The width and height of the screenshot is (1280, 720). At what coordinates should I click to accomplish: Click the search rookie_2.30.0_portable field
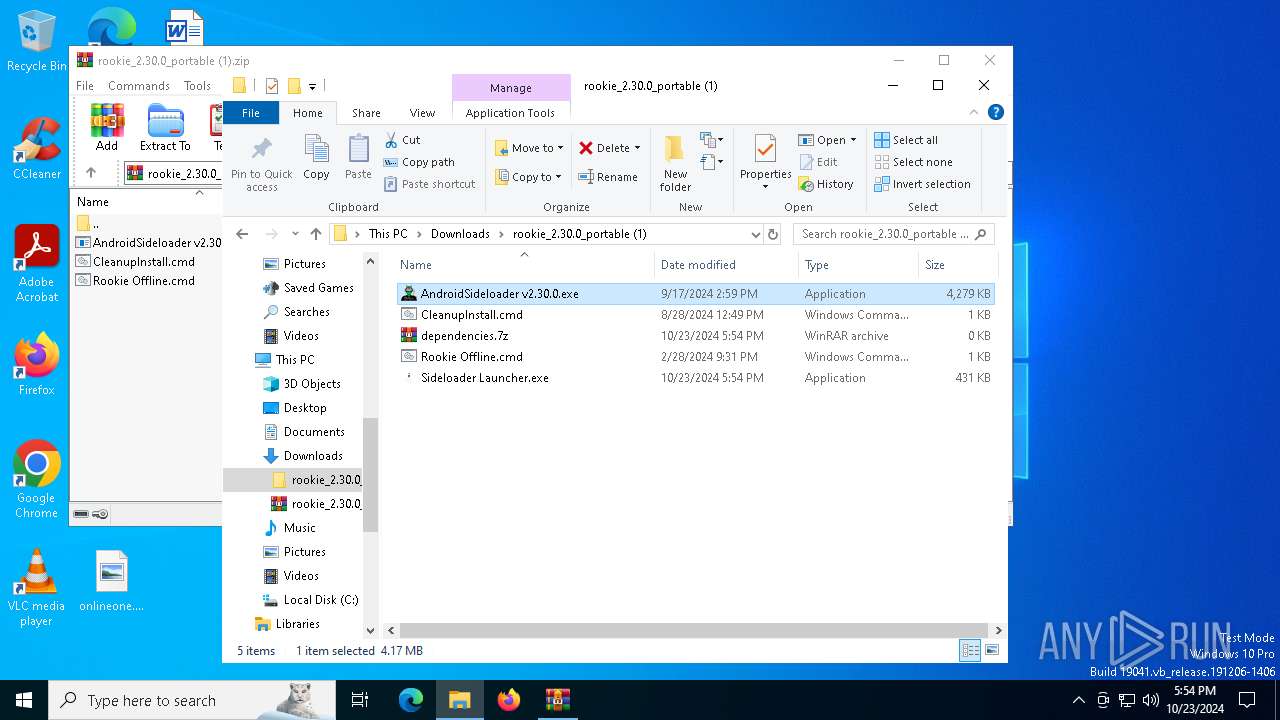tap(893, 234)
